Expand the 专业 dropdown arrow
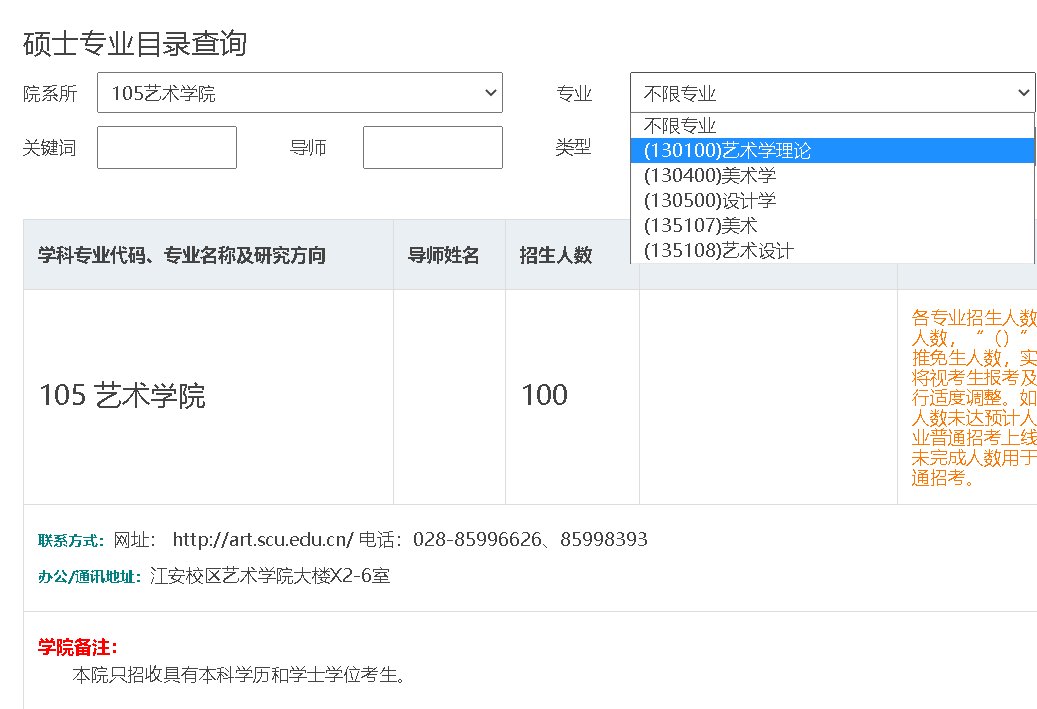 pyautogui.click(x=1025, y=92)
